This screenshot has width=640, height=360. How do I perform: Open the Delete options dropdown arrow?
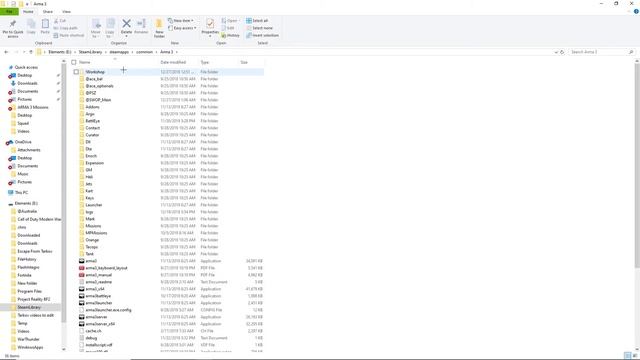(127, 36)
